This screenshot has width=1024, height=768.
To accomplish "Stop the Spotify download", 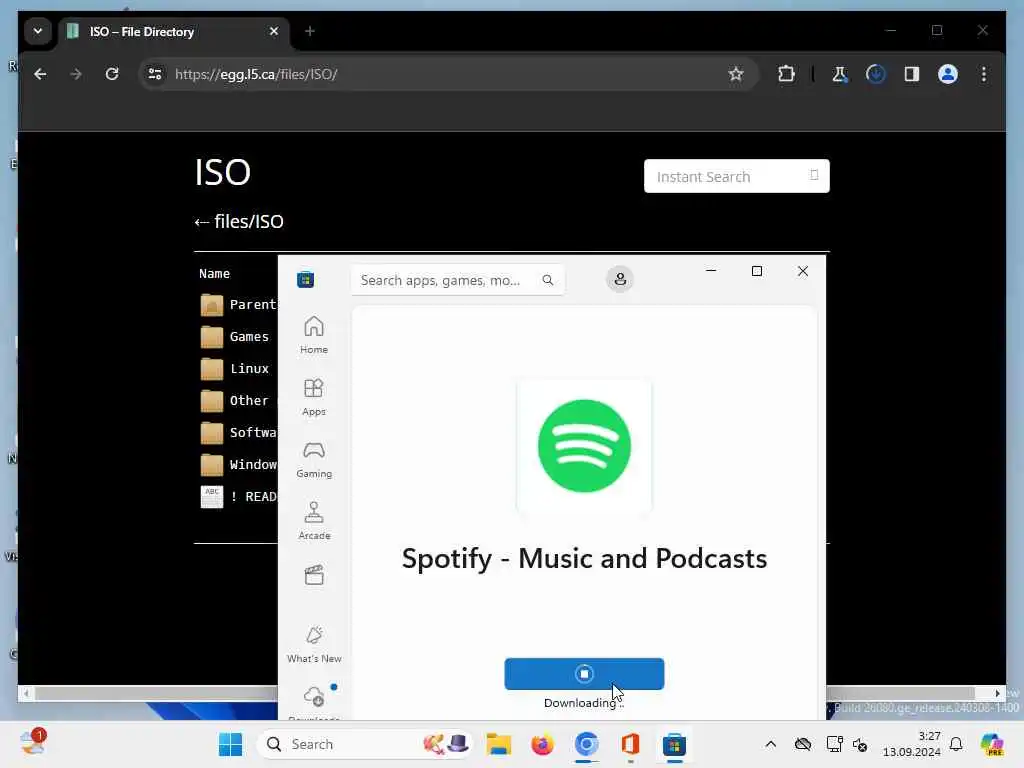I will coord(584,674).
